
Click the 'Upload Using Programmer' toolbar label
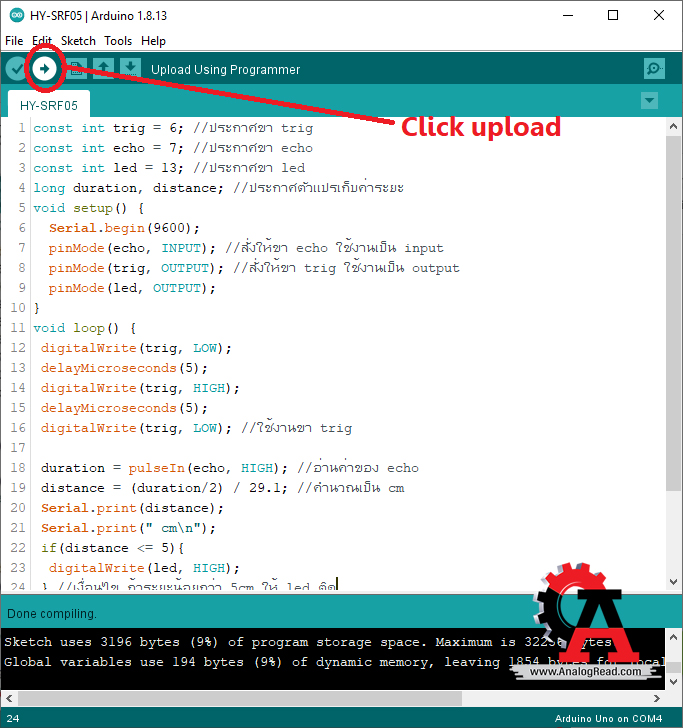click(226, 70)
